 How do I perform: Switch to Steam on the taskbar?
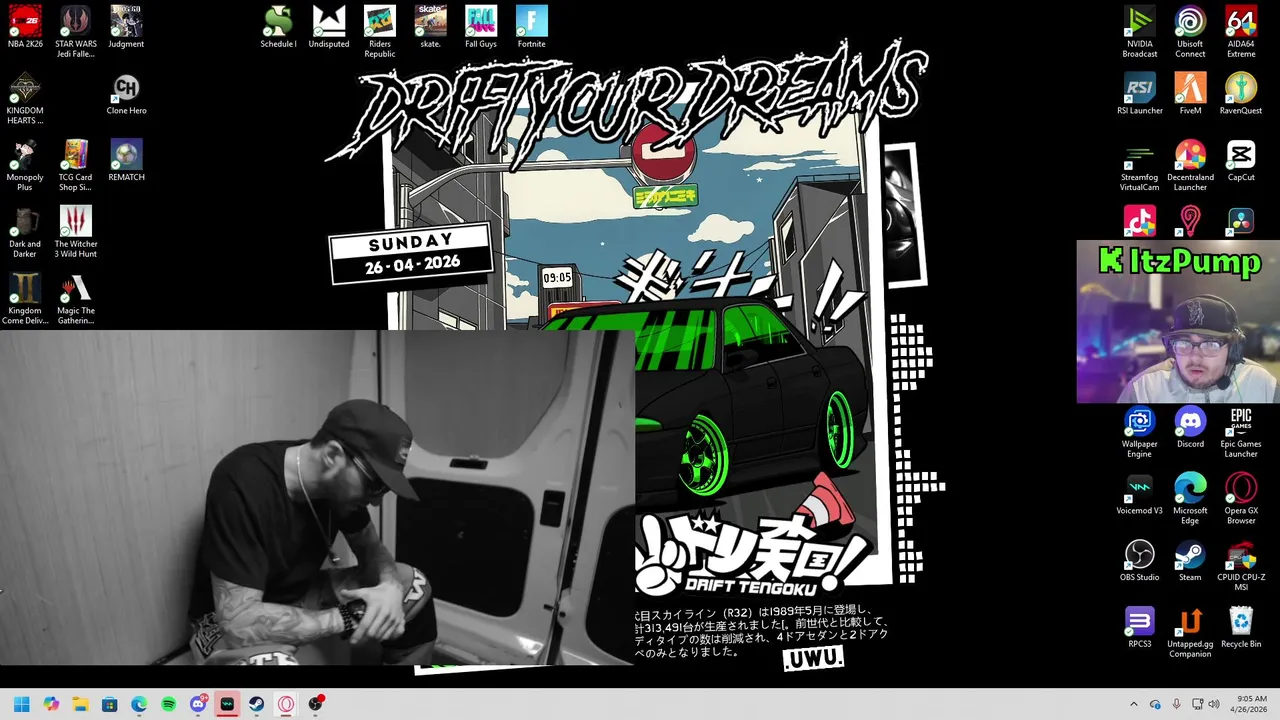point(256,704)
